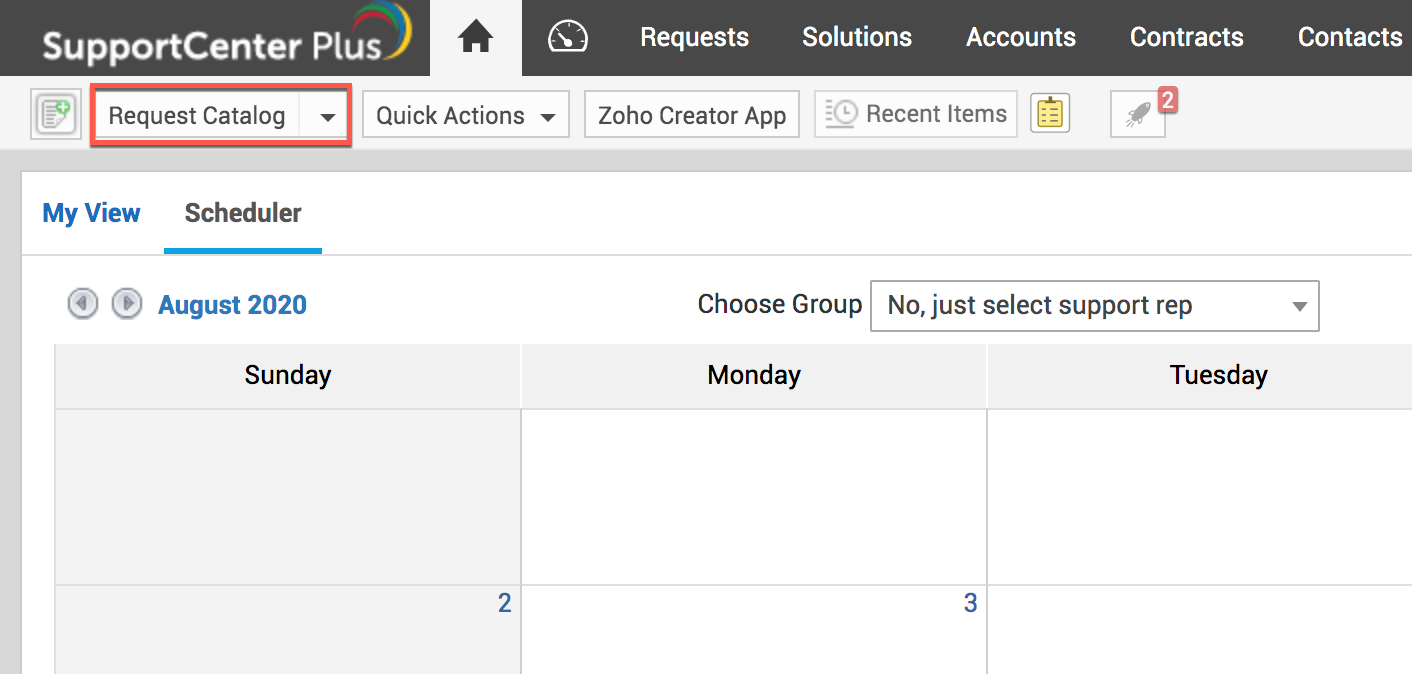Open the Requests menu
1412x674 pixels.
[x=694, y=38]
